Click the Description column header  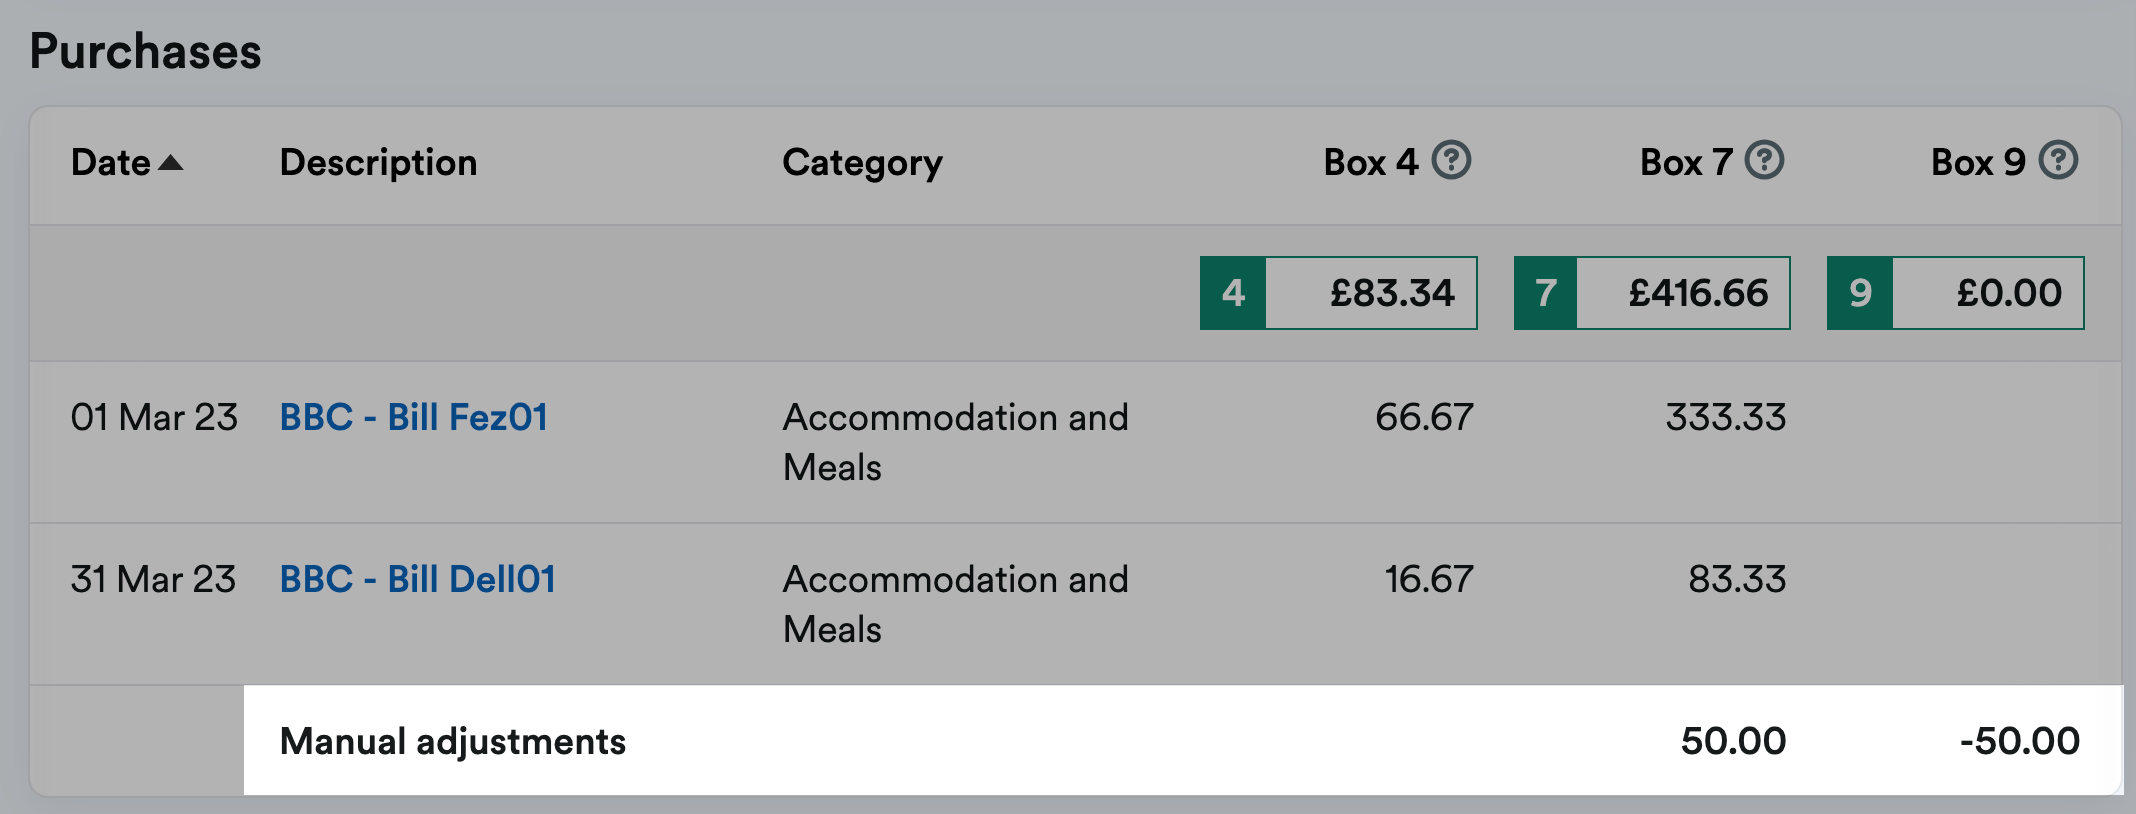(x=378, y=162)
